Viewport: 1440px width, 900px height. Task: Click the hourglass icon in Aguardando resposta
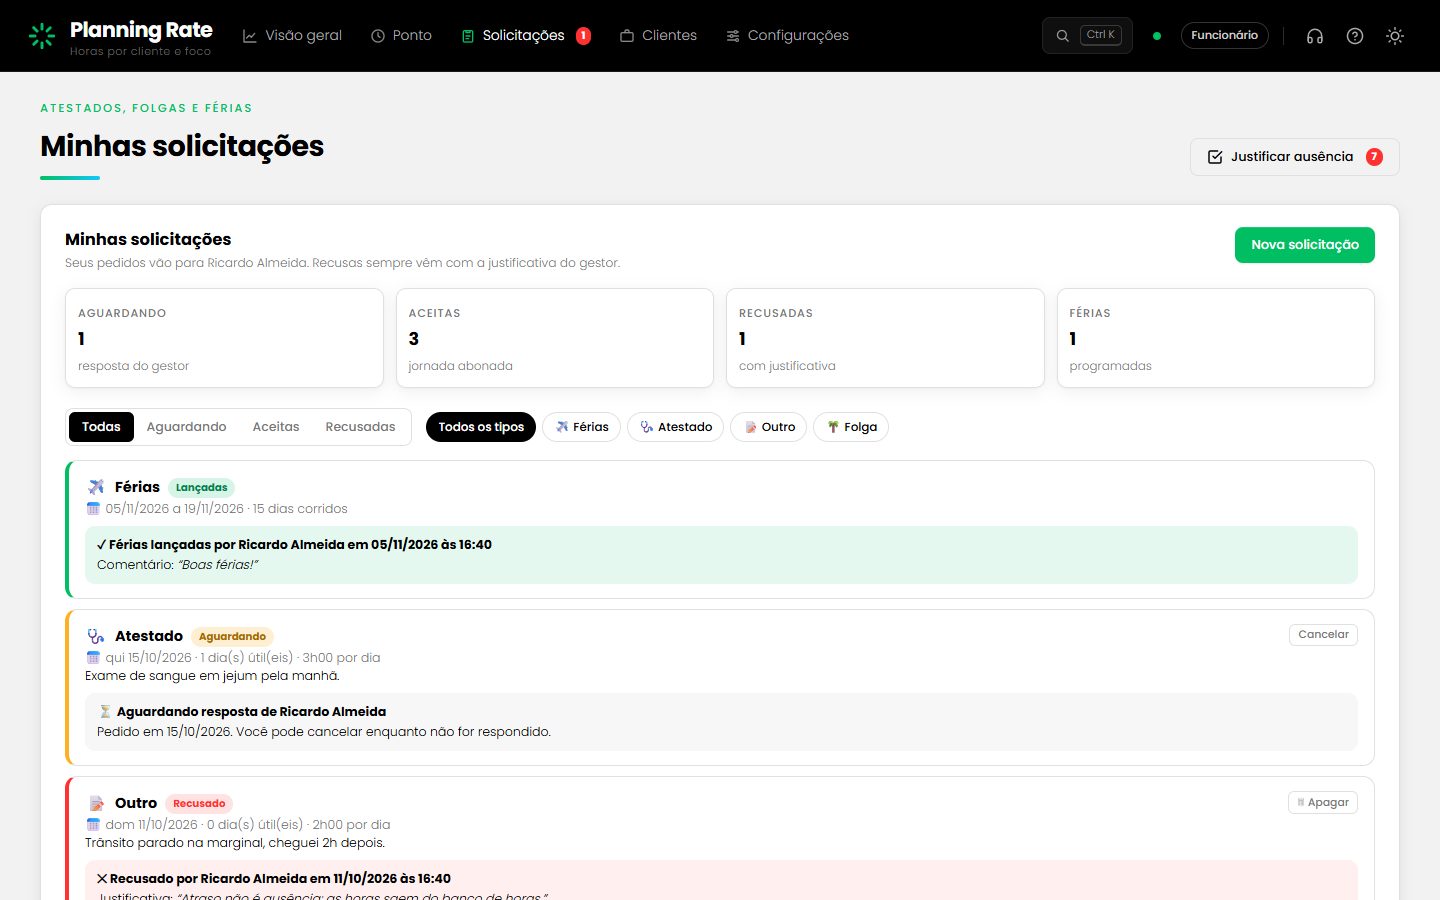tap(105, 712)
